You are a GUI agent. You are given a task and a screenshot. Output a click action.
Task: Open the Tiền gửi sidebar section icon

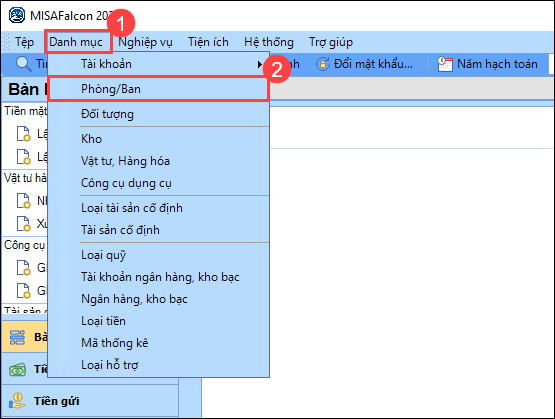tap(17, 401)
